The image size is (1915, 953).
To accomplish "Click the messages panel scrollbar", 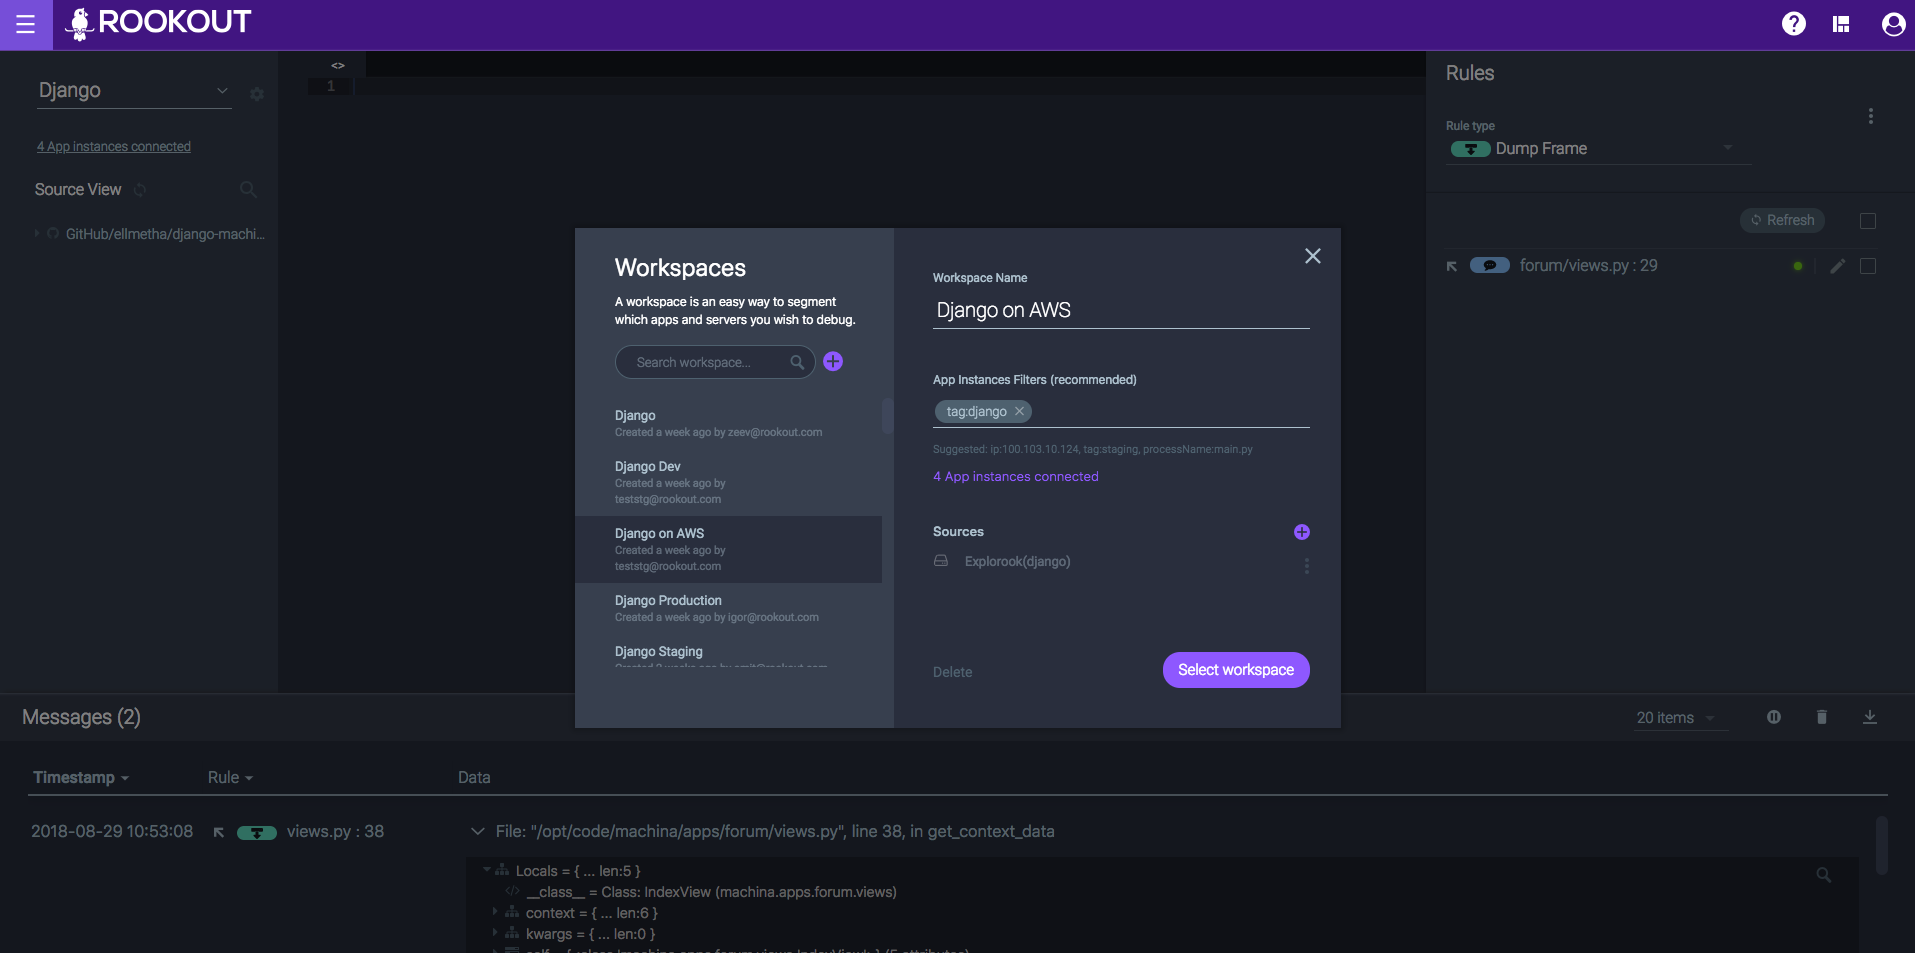I will point(1882,845).
